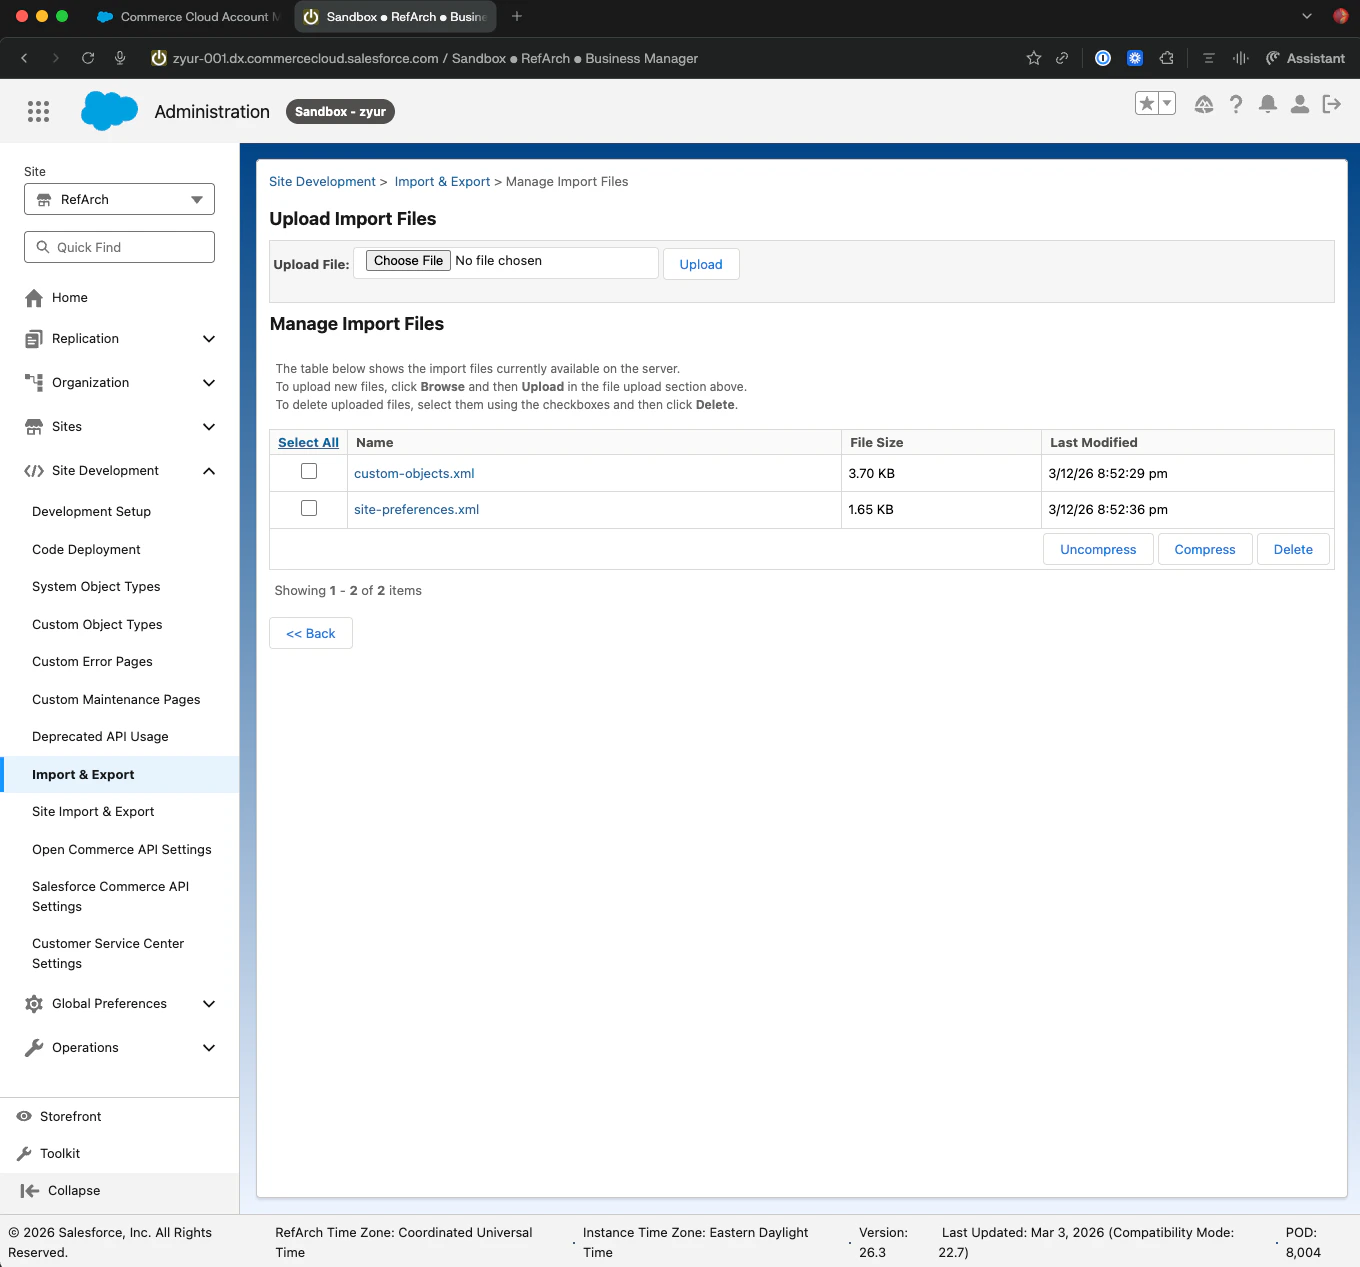Click the << Back button
Screen dimensions: 1360x1267
coord(311,633)
